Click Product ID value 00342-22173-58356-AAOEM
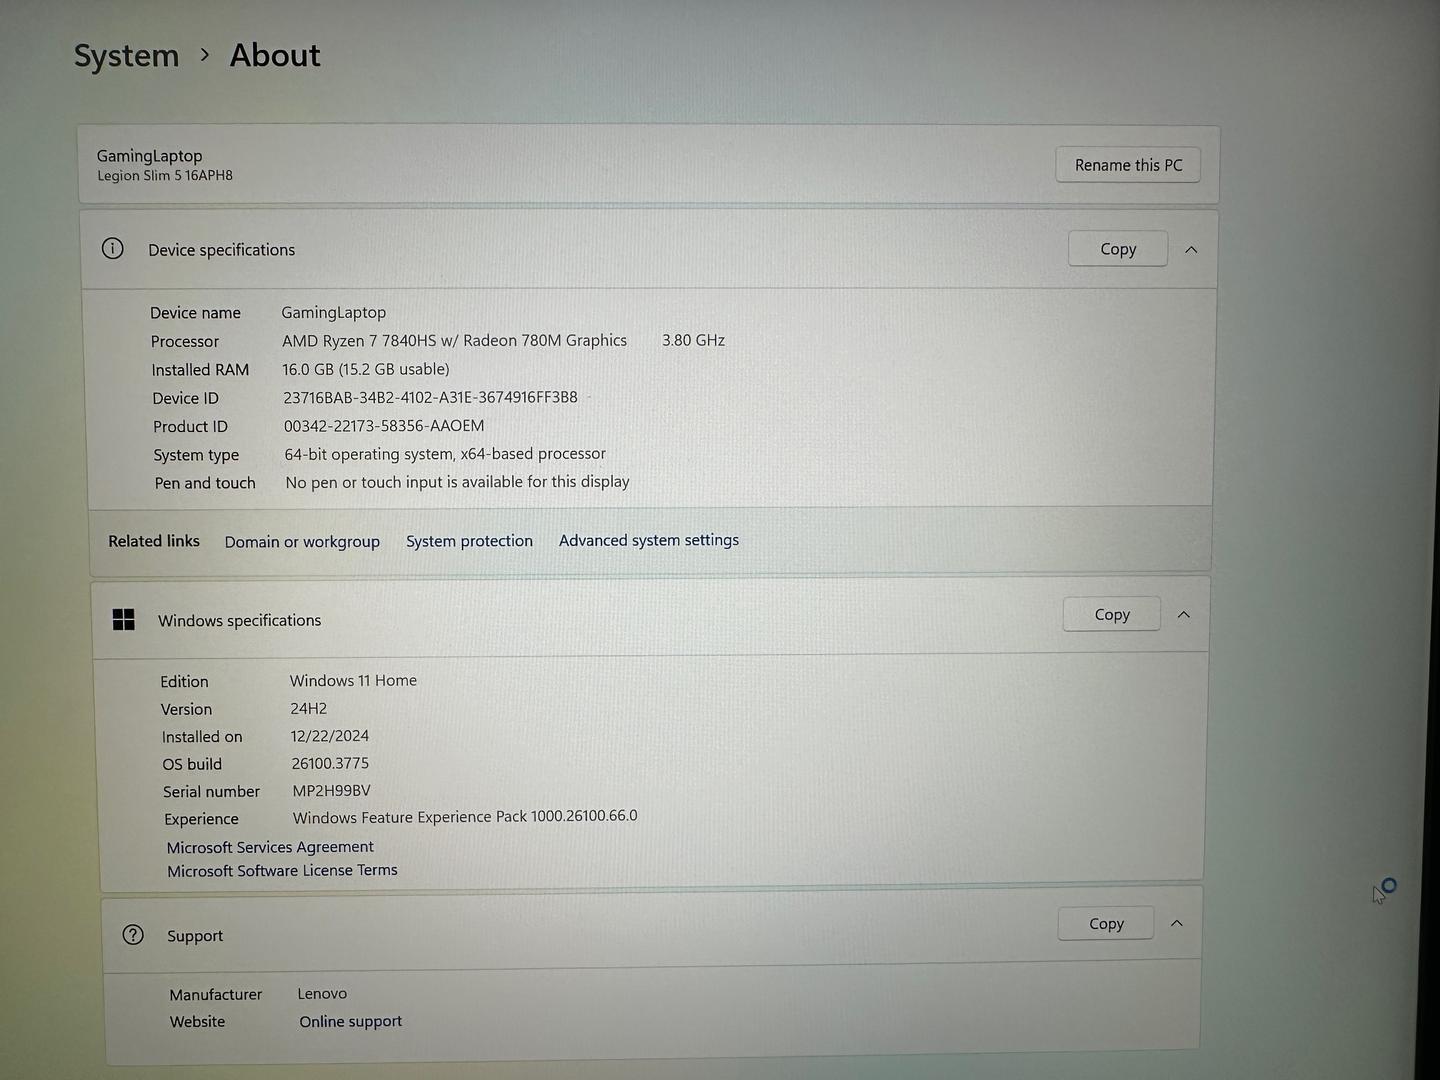 [x=384, y=426]
